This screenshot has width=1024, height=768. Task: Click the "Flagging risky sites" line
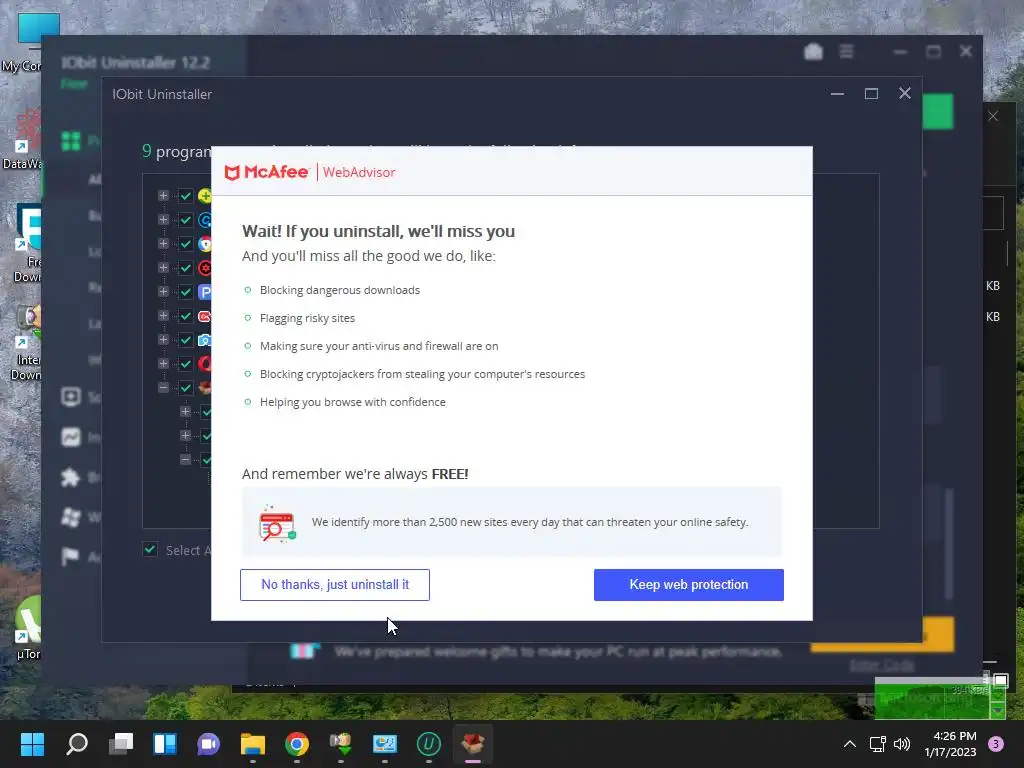(x=307, y=318)
